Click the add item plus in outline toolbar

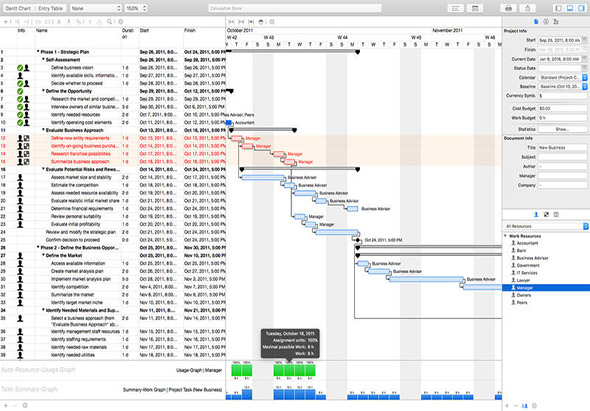[5, 22]
